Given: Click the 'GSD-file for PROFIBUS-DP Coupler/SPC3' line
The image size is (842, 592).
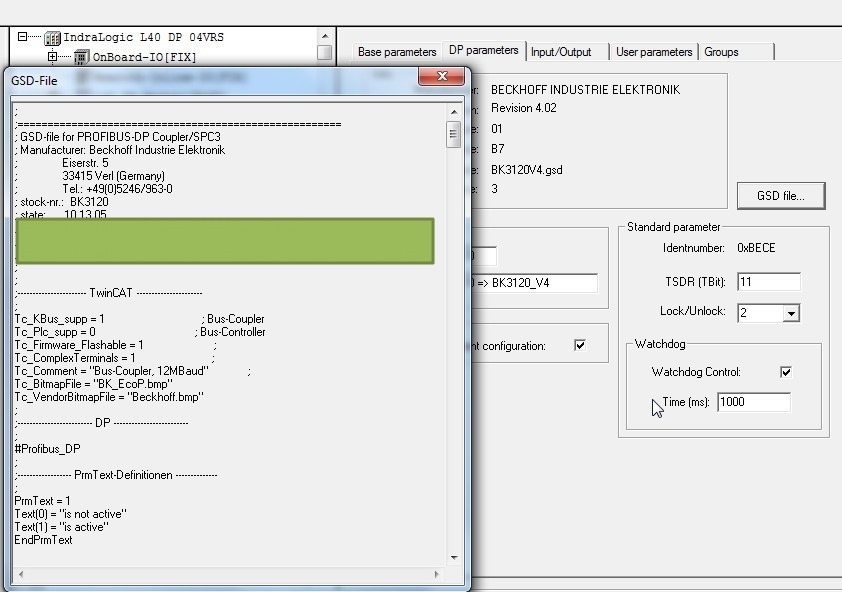Looking at the screenshot, I should pyautogui.click(x=118, y=137).
